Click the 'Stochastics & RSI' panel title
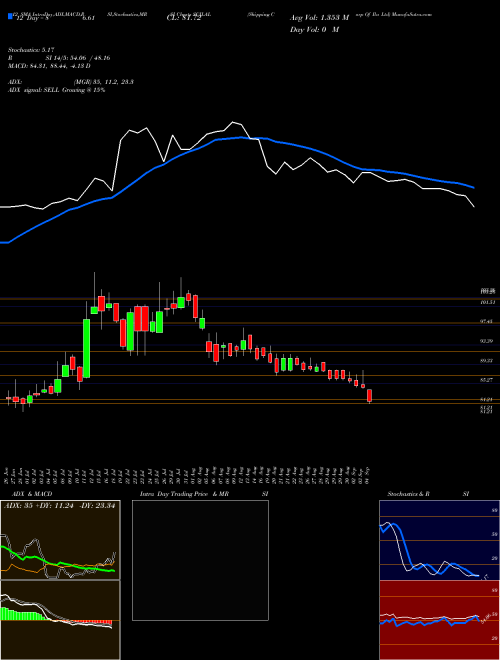The height and width of the screenshot is (660, 500). (x=428, y=494)
